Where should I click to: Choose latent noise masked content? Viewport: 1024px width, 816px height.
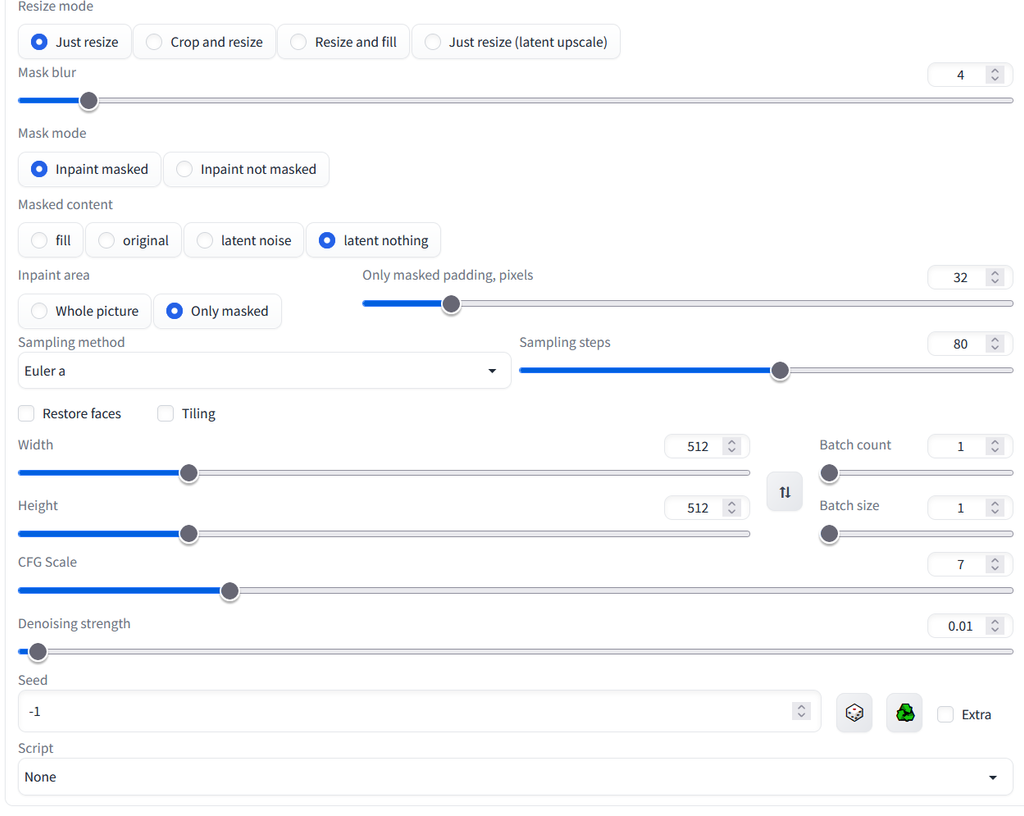click(245, 240)
